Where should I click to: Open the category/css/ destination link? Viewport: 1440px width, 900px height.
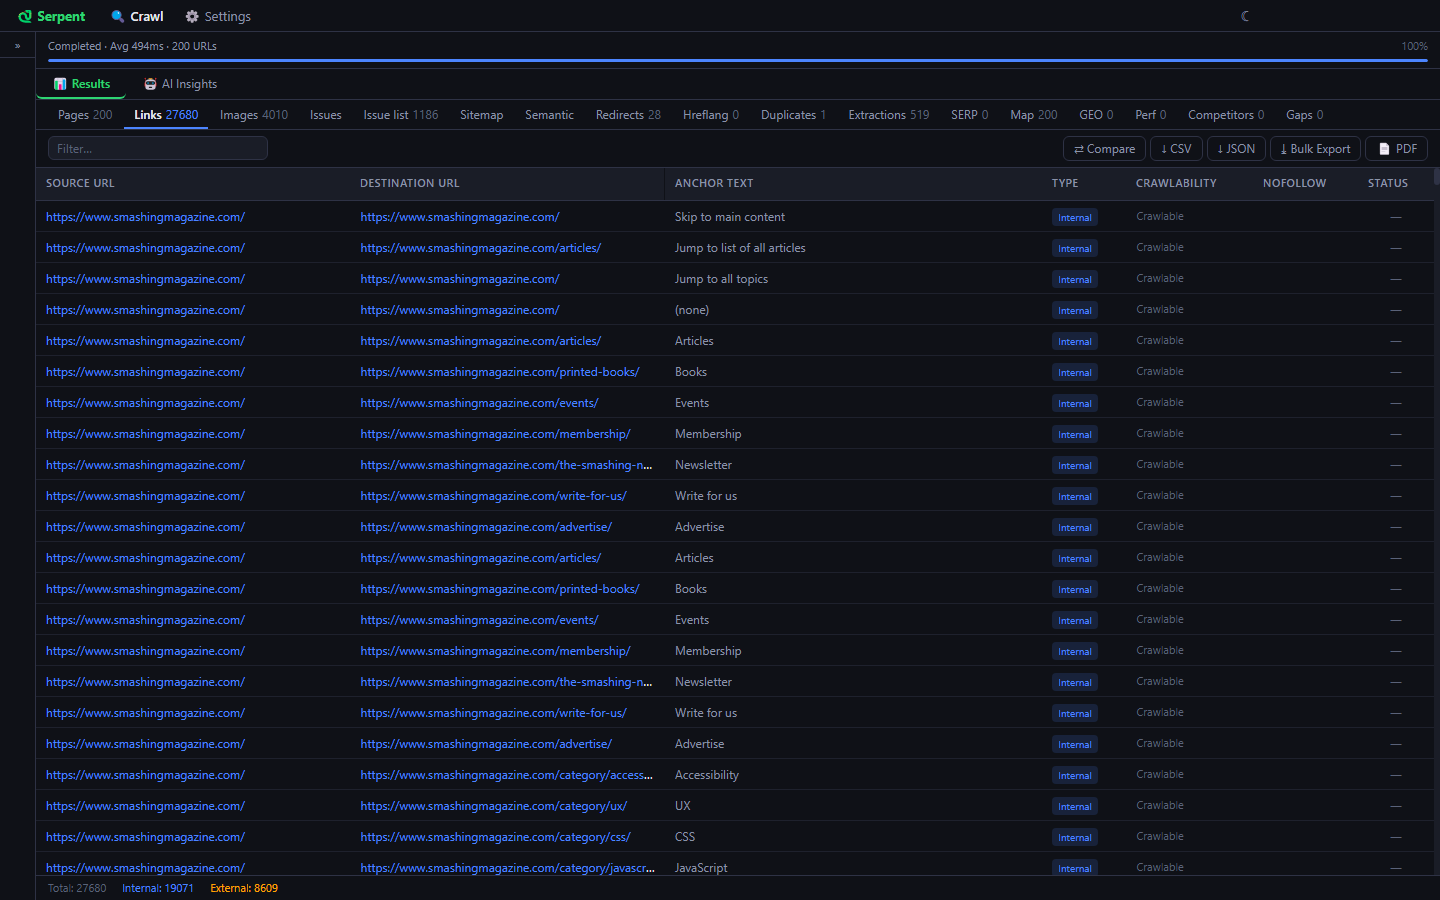[496, 837]
